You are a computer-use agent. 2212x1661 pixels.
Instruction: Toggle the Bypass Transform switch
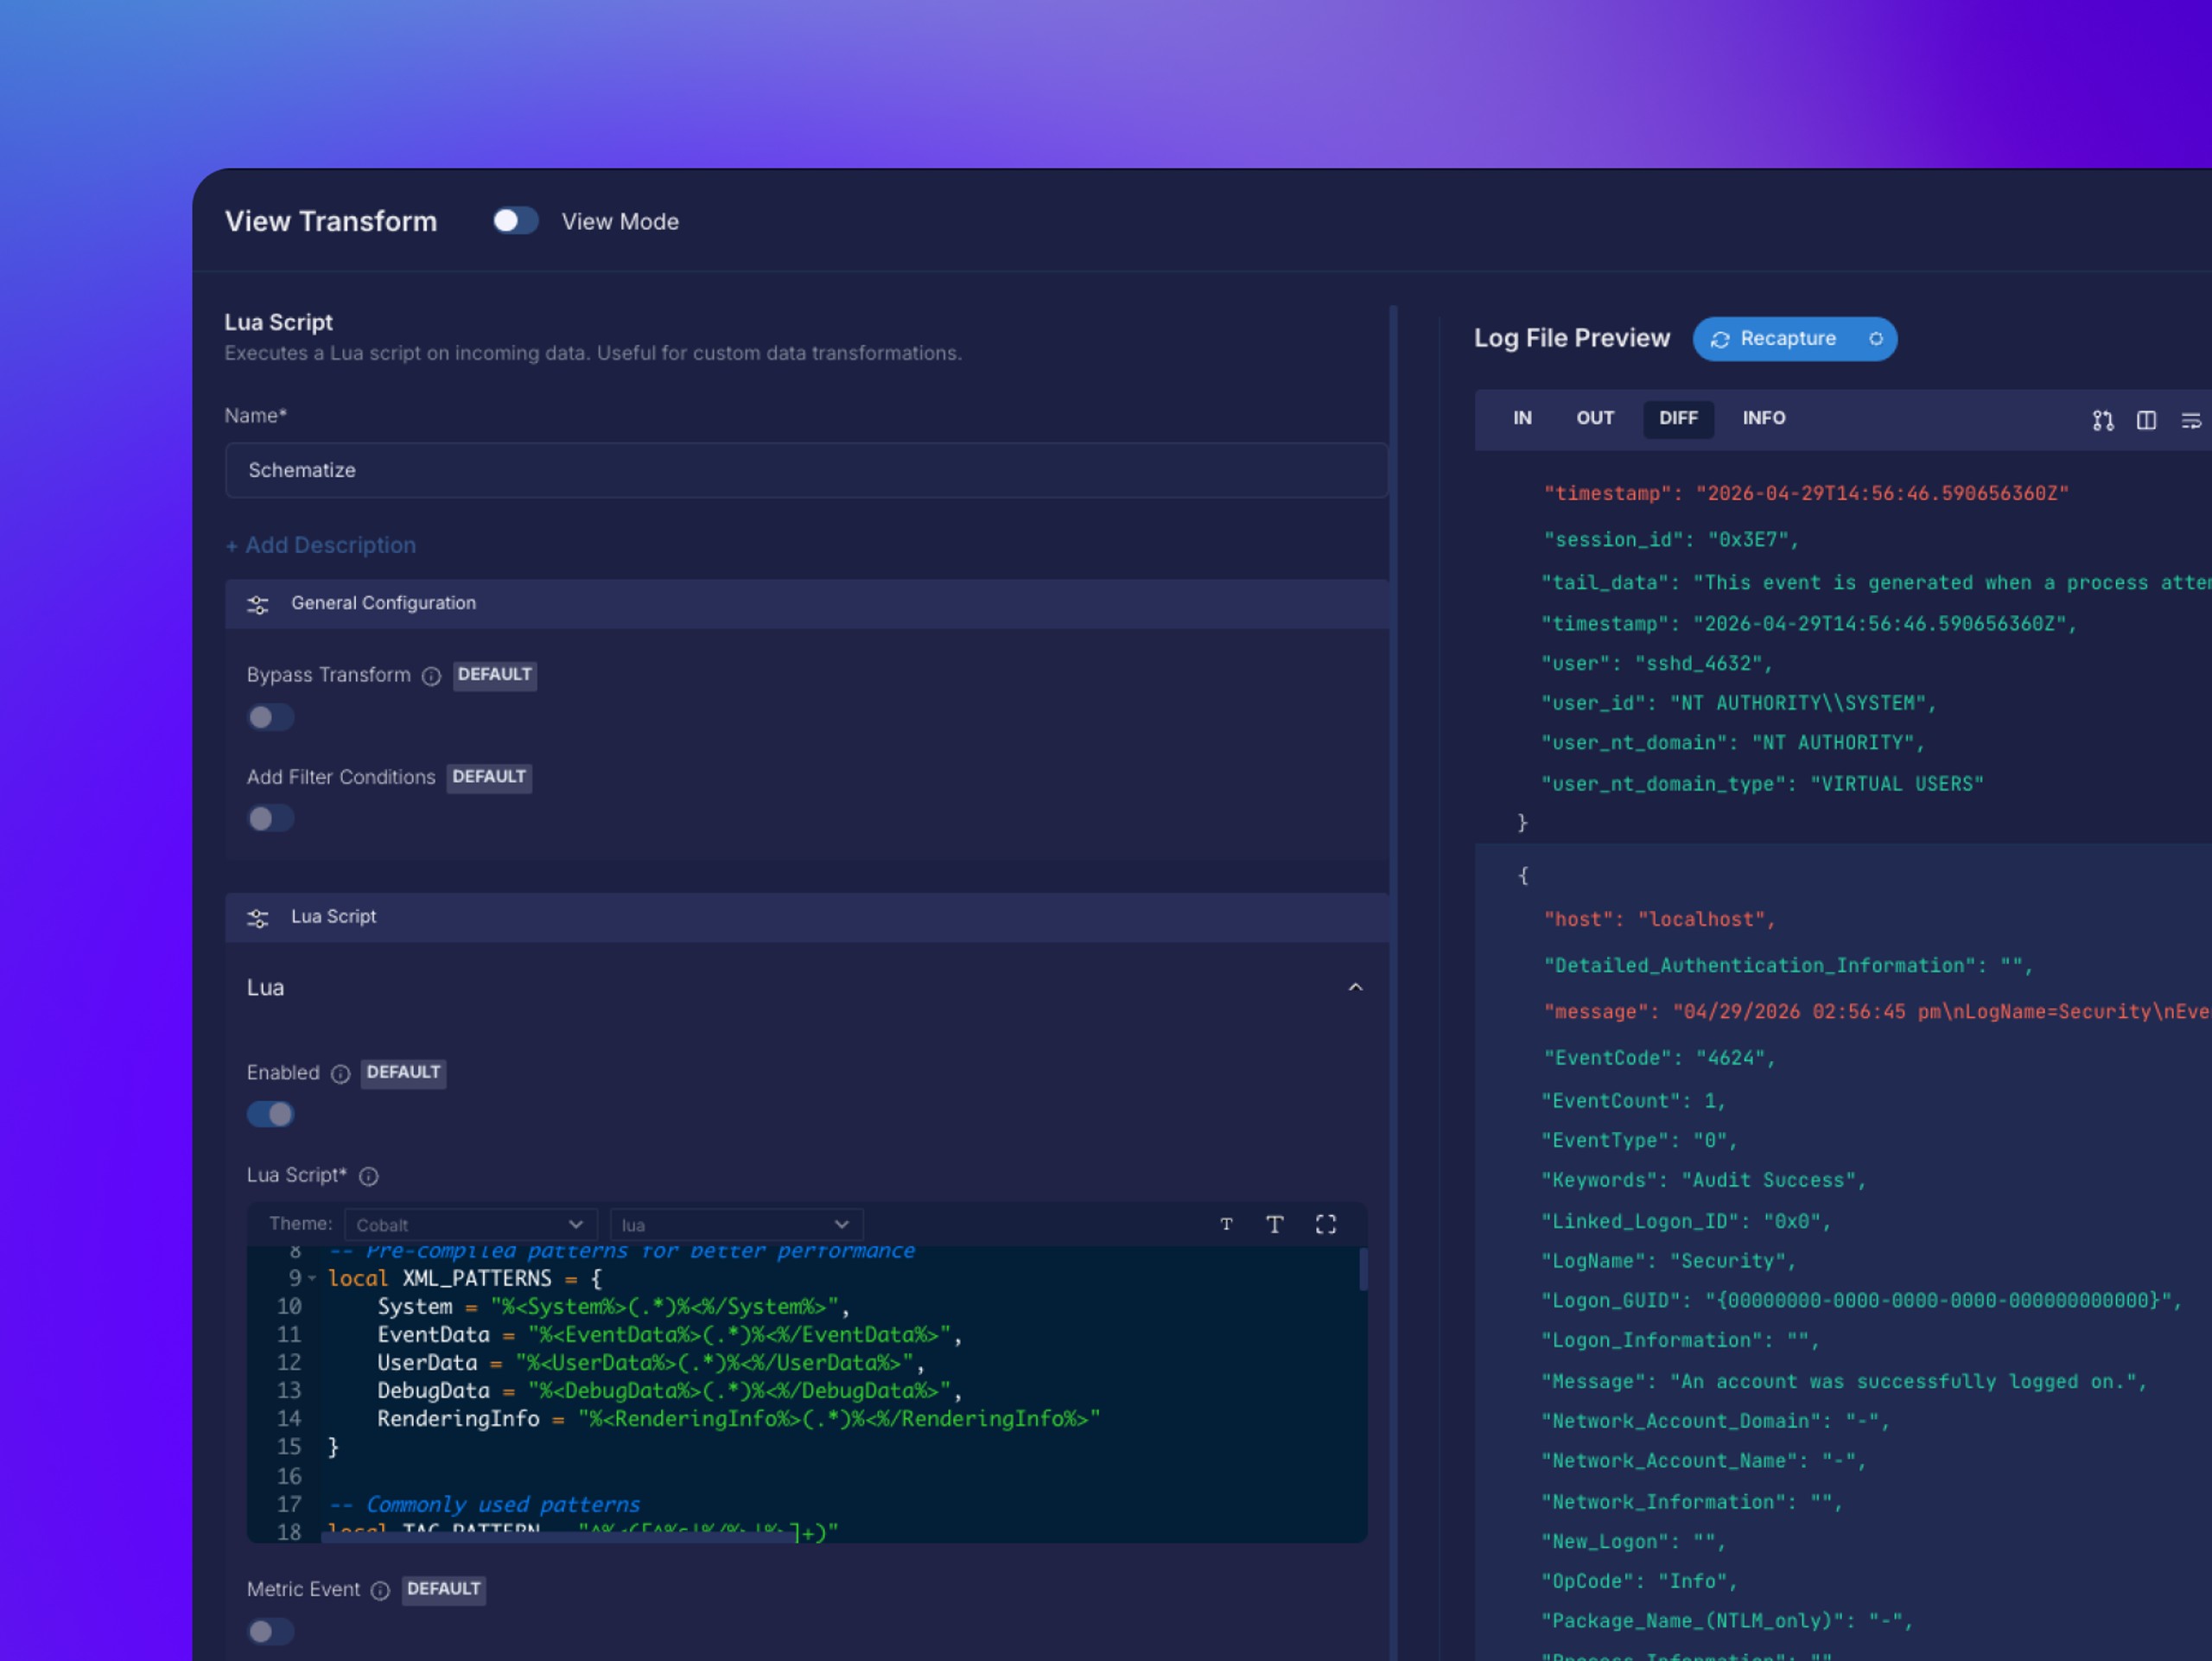pyautogui.click(x=270, y=717)
